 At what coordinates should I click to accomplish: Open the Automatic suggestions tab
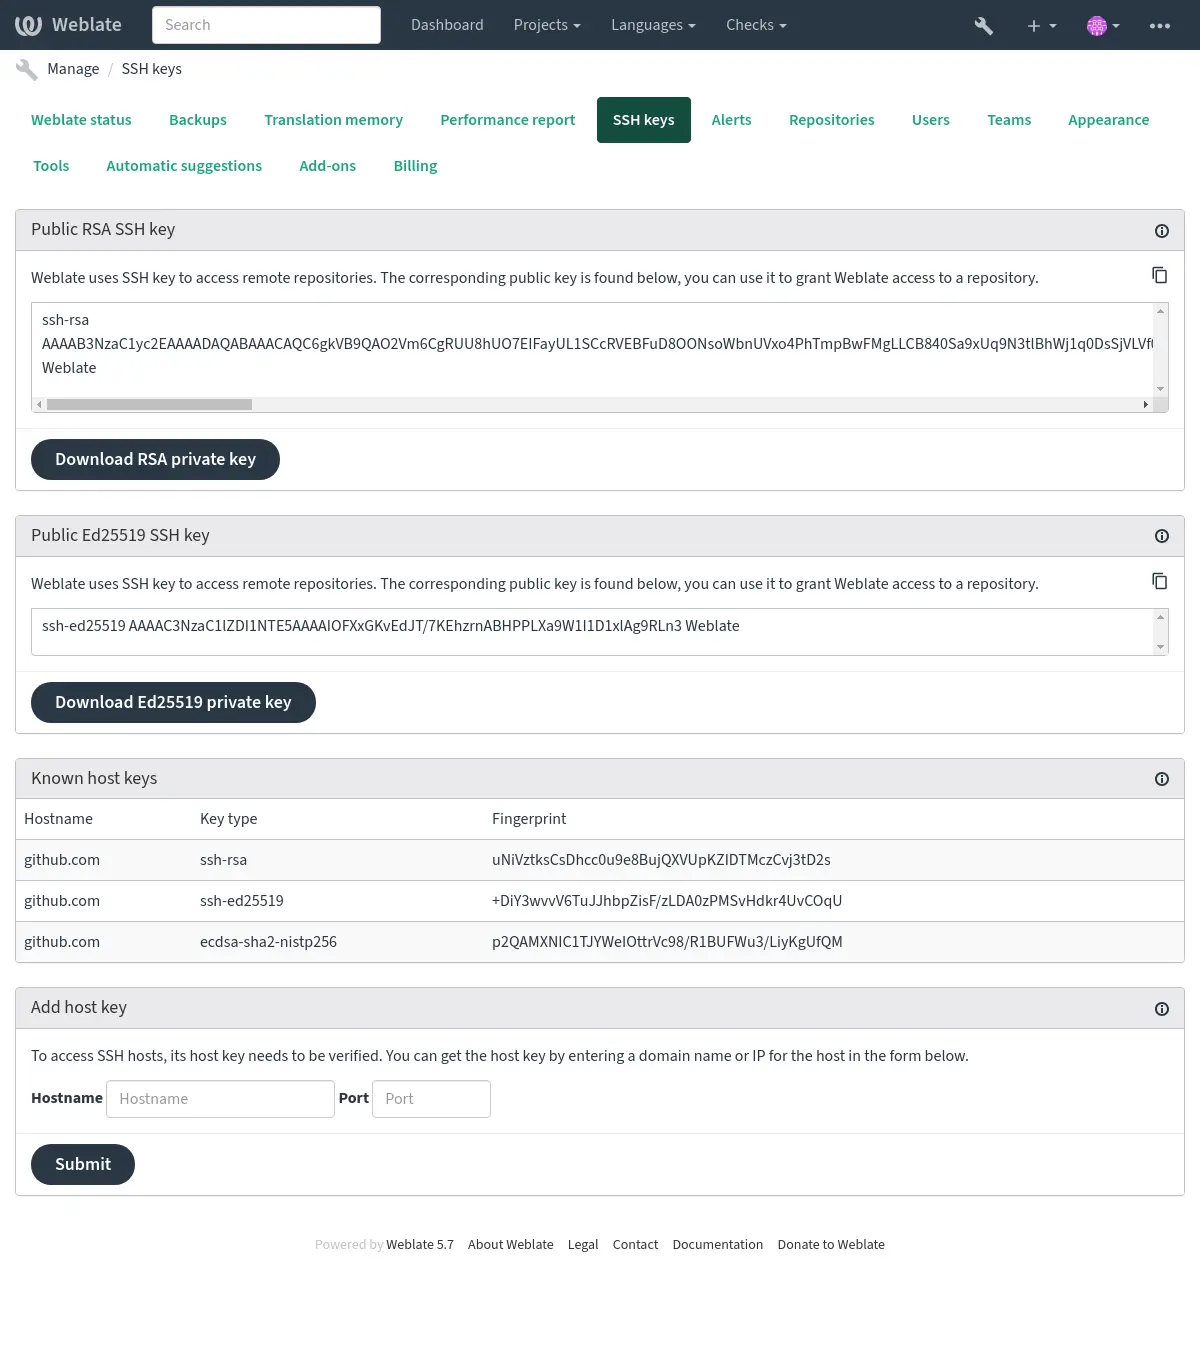coord(184,166)
